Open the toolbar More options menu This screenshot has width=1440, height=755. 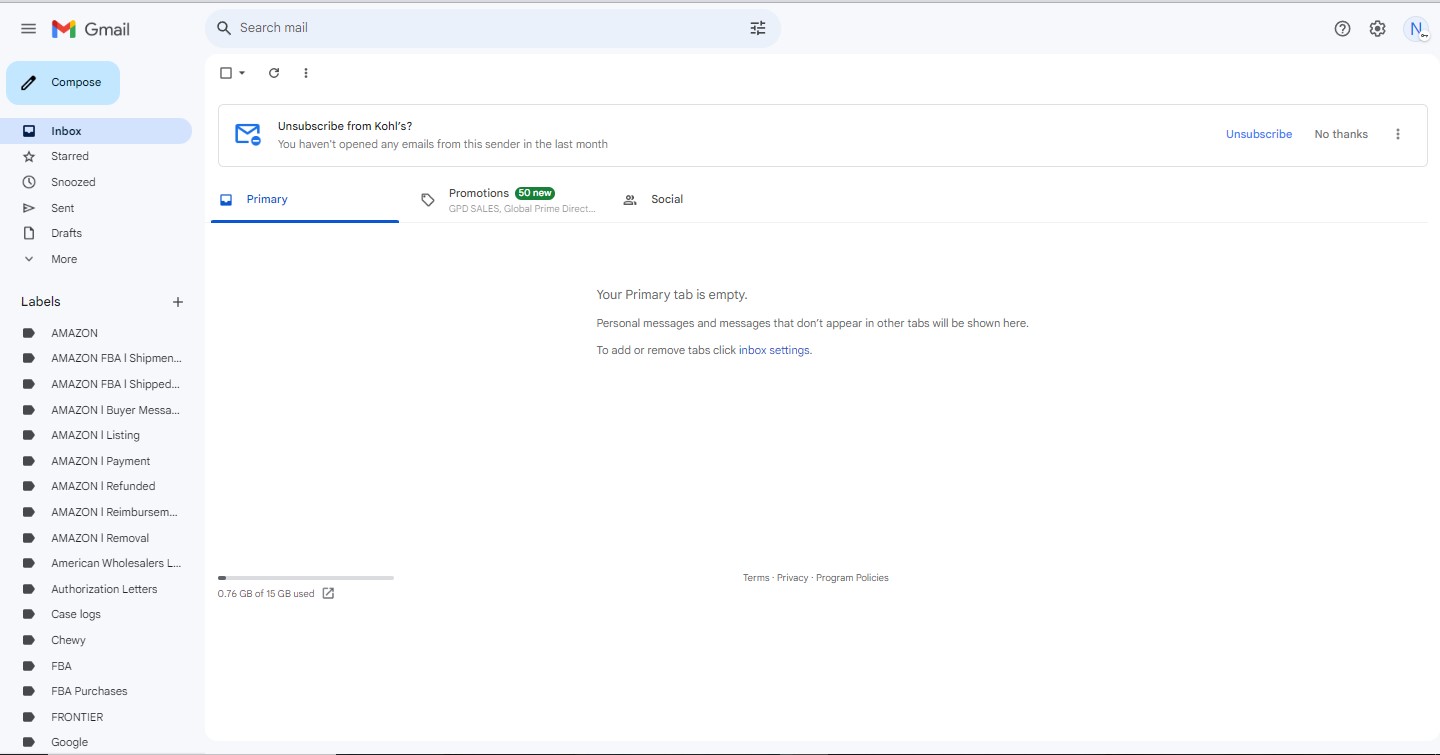[x=306, y=73]
